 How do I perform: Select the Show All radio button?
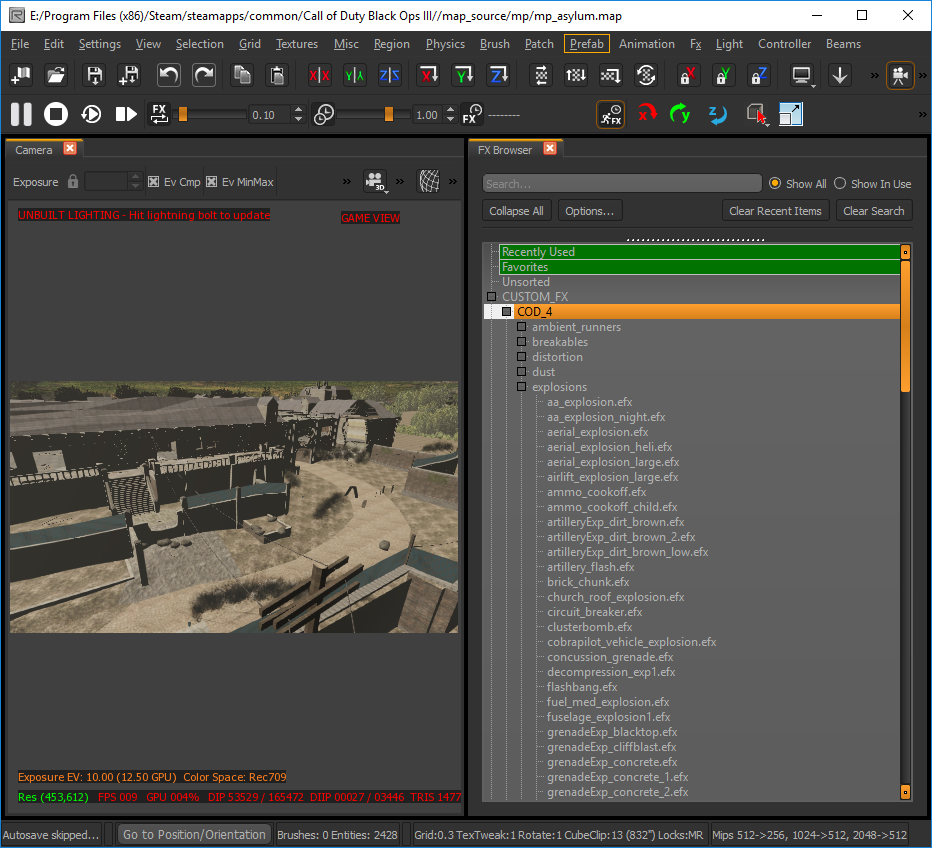click(775, 184)
